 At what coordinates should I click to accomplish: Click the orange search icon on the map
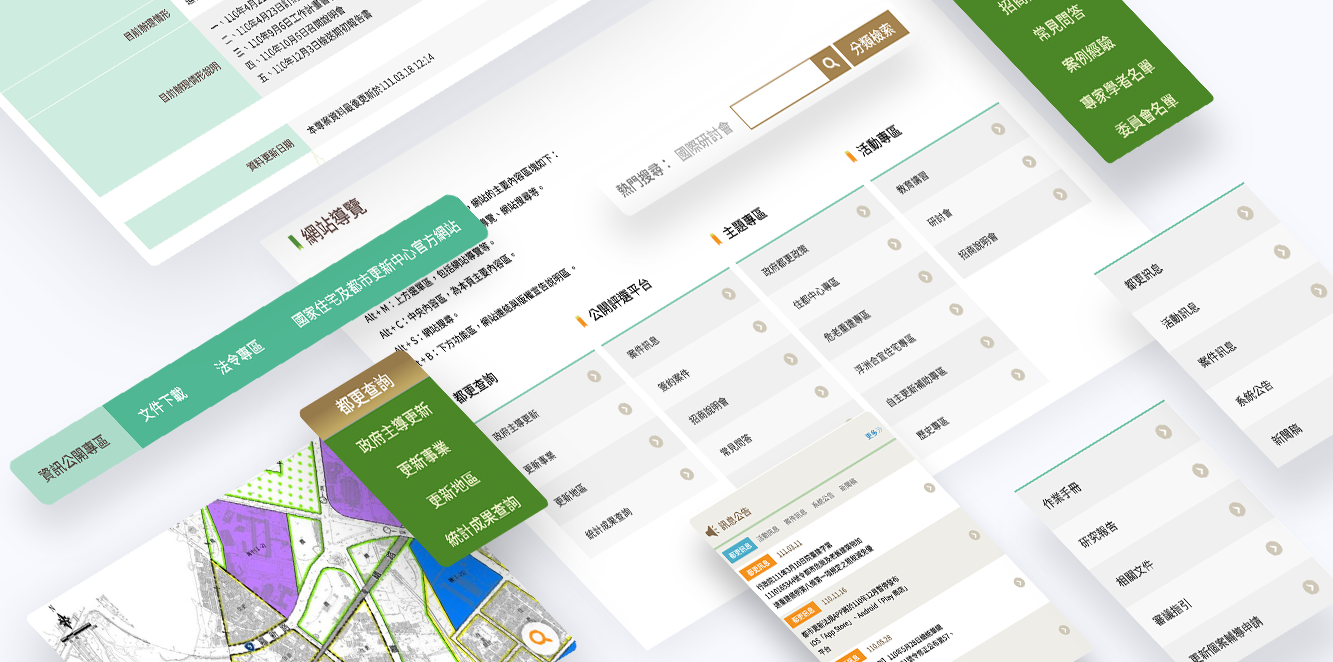[541, 637]
